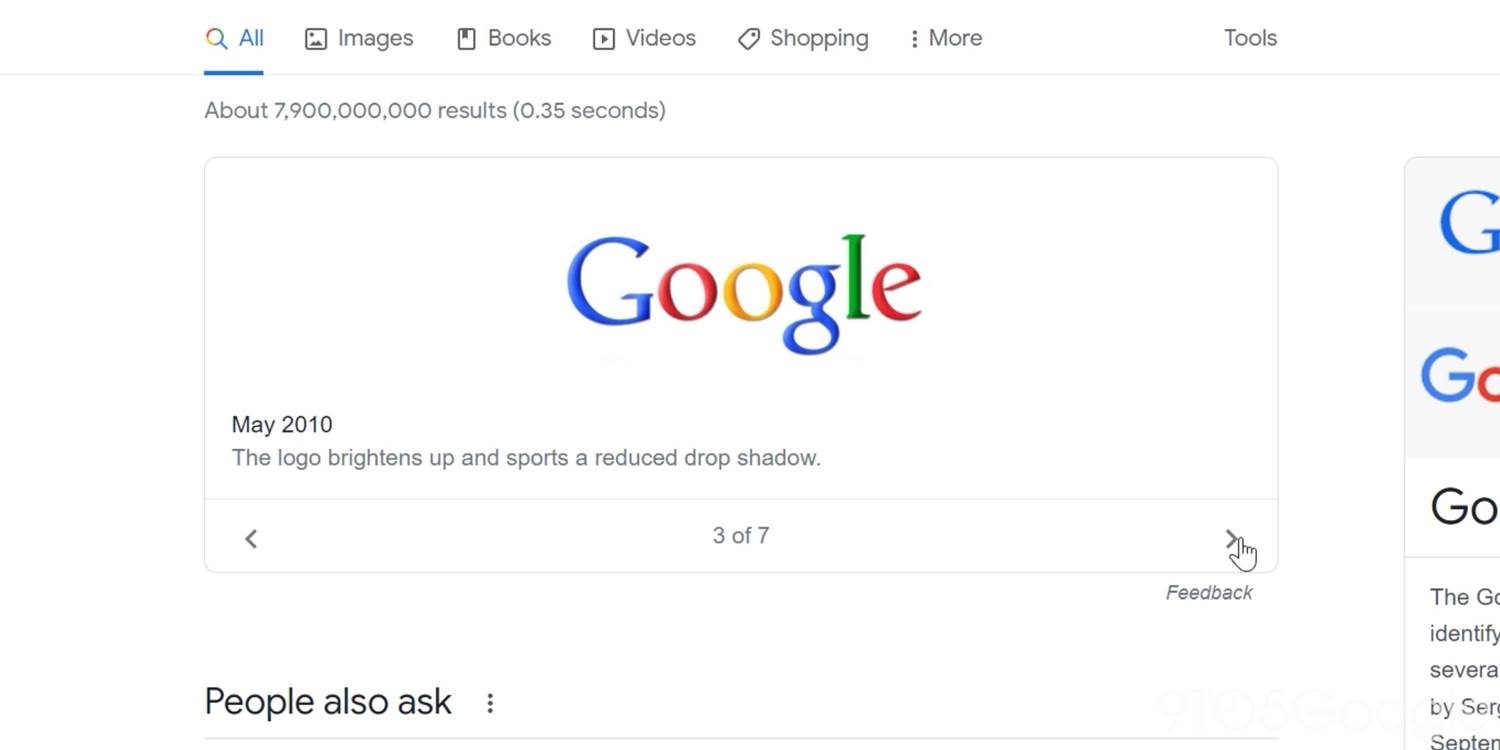Open the Tools menu

click(x=1249, y=38)
